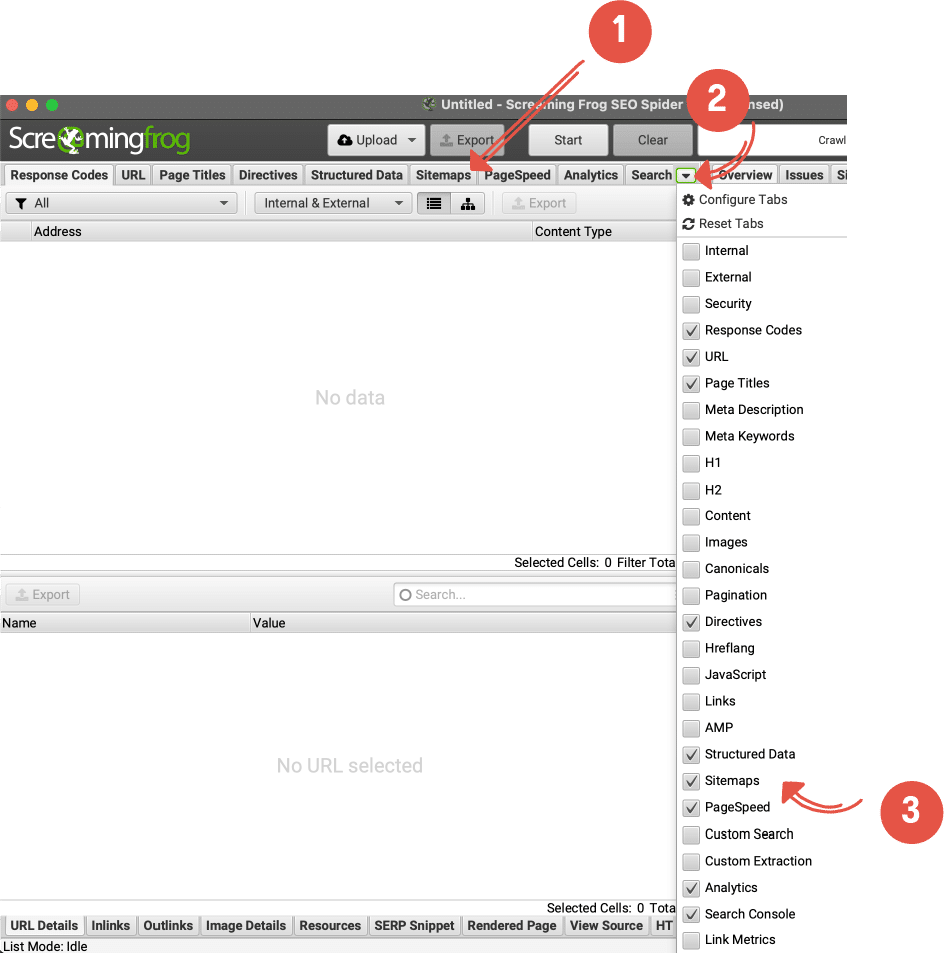Click Export button in lower pane
The height and width of the screenshot is (954, 944).
[43, 594]
